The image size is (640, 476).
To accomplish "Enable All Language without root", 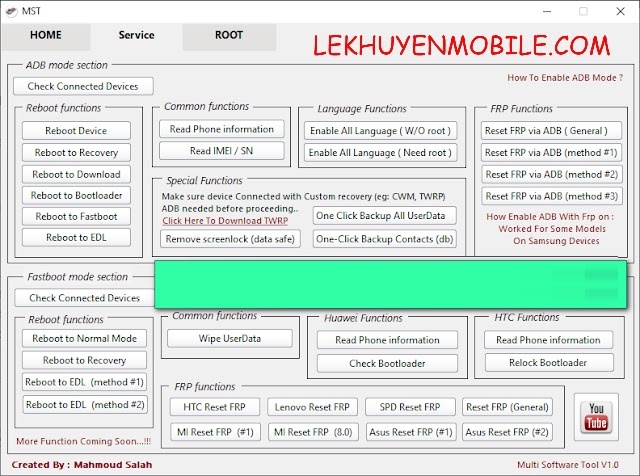I will point(380,131).
